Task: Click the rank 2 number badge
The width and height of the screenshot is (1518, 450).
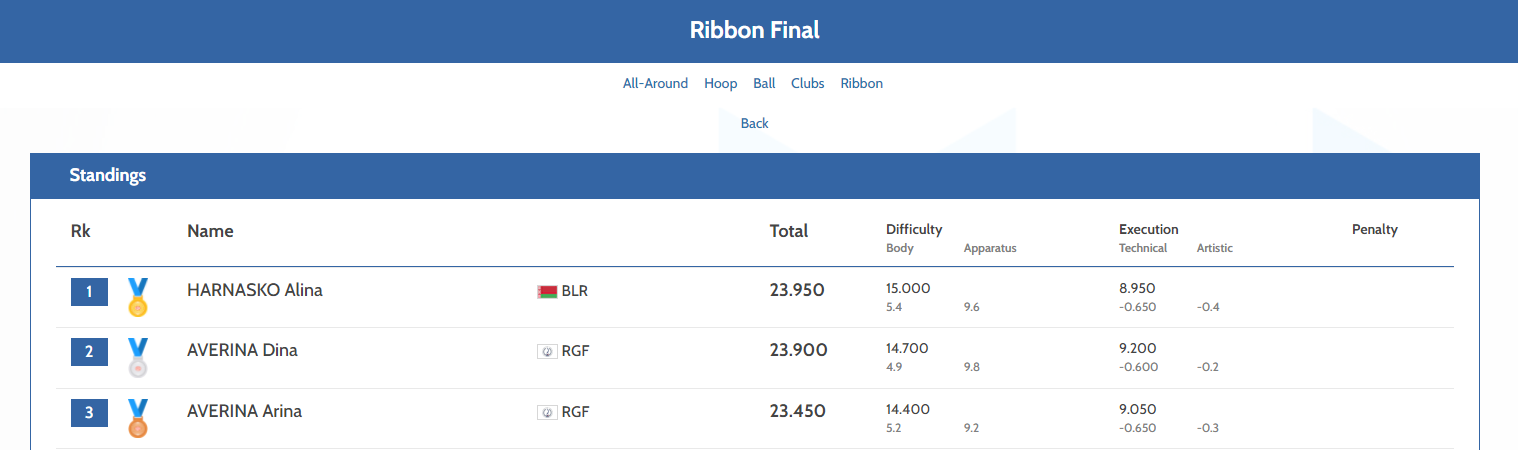Action: (89, 352)
